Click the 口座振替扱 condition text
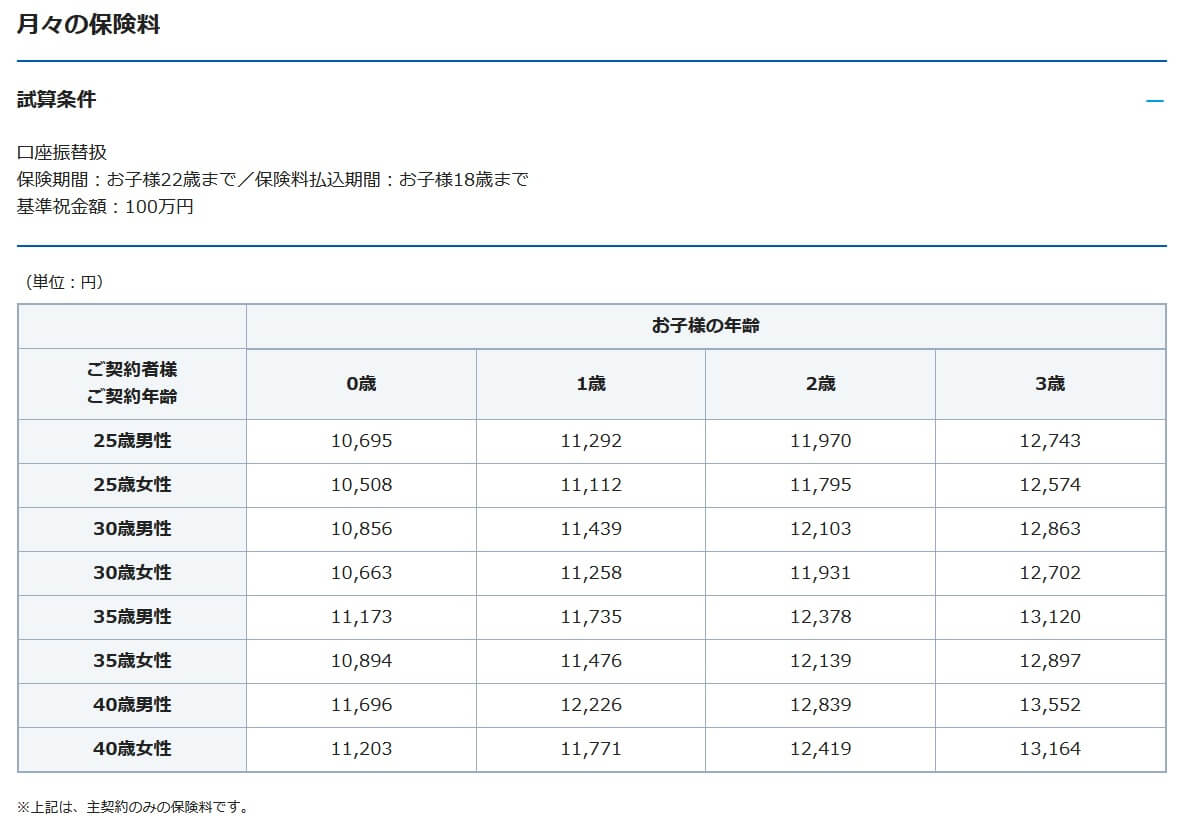This screenshot has width=1185, height=822. pyautogui.click(x=62, y=153)
